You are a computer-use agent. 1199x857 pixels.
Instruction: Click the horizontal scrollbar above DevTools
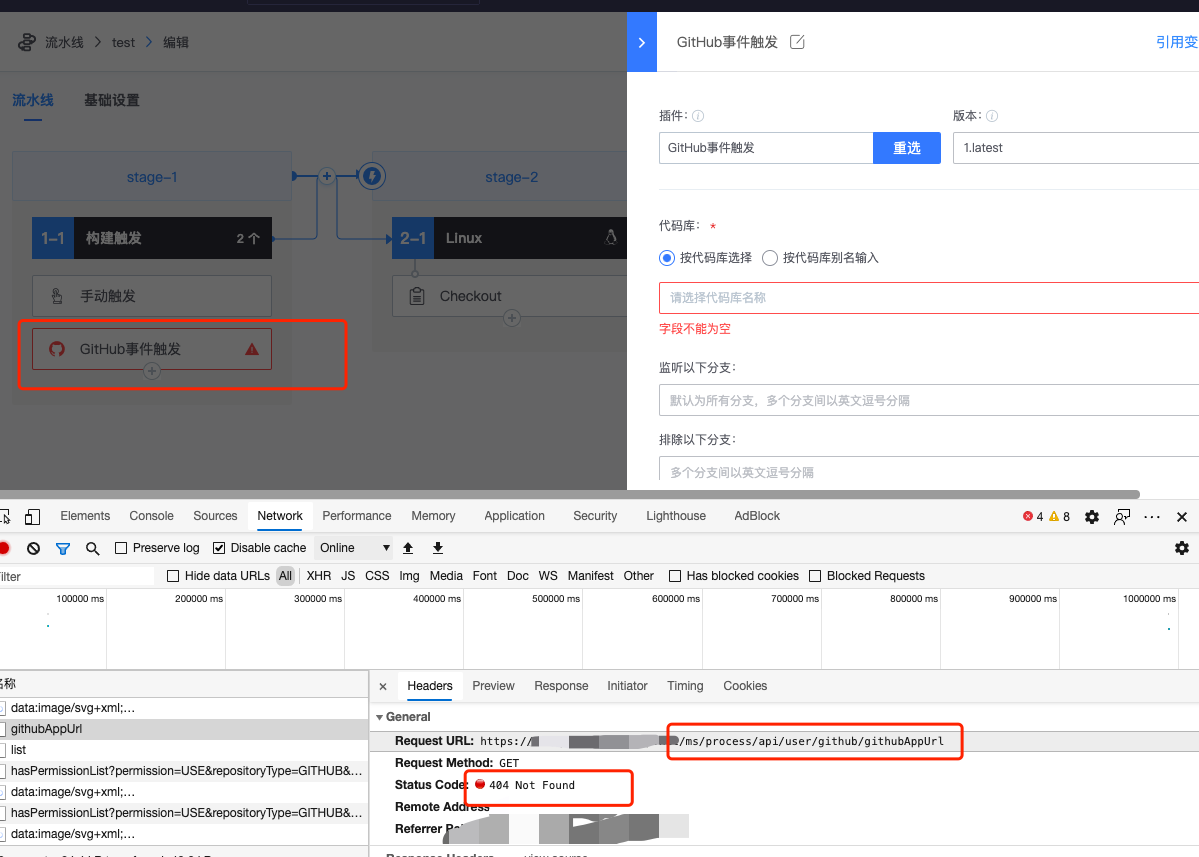[x=570, y=495]
